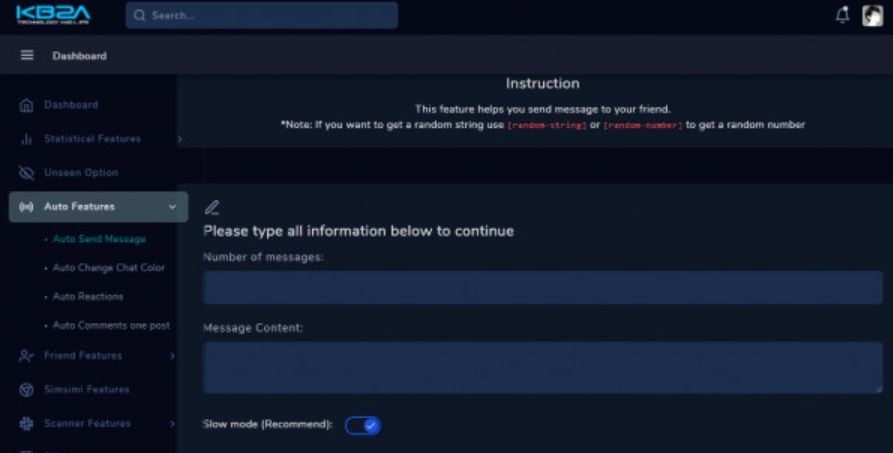Screen dimensions: 893x453
Task: Toggle the hamburger sidebar menu
Action: [x=27, y=55]
